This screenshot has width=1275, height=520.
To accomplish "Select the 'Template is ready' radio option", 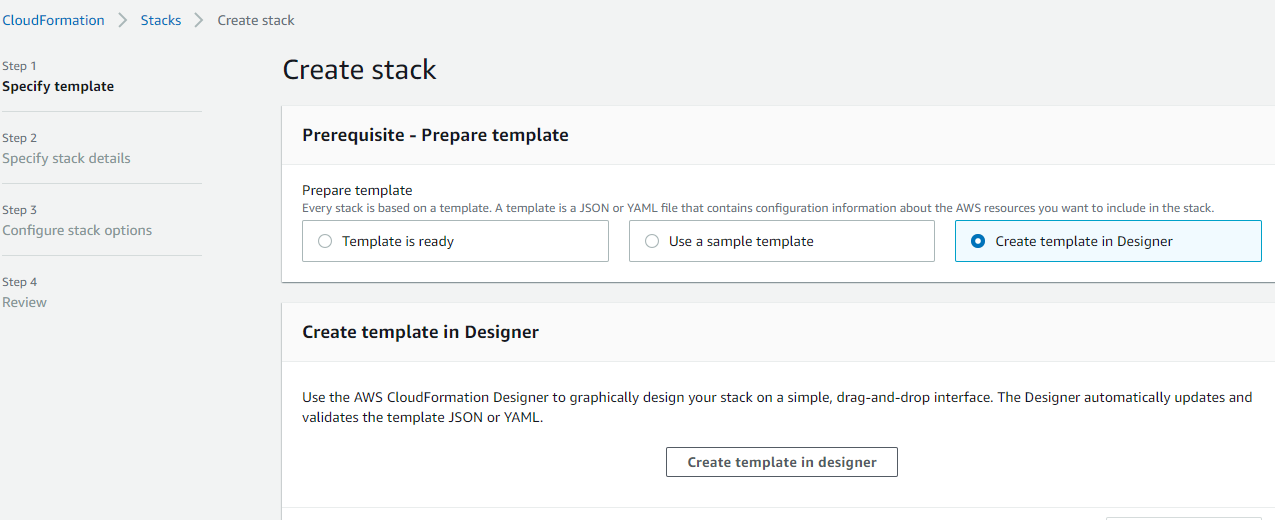I will point(455,241).
